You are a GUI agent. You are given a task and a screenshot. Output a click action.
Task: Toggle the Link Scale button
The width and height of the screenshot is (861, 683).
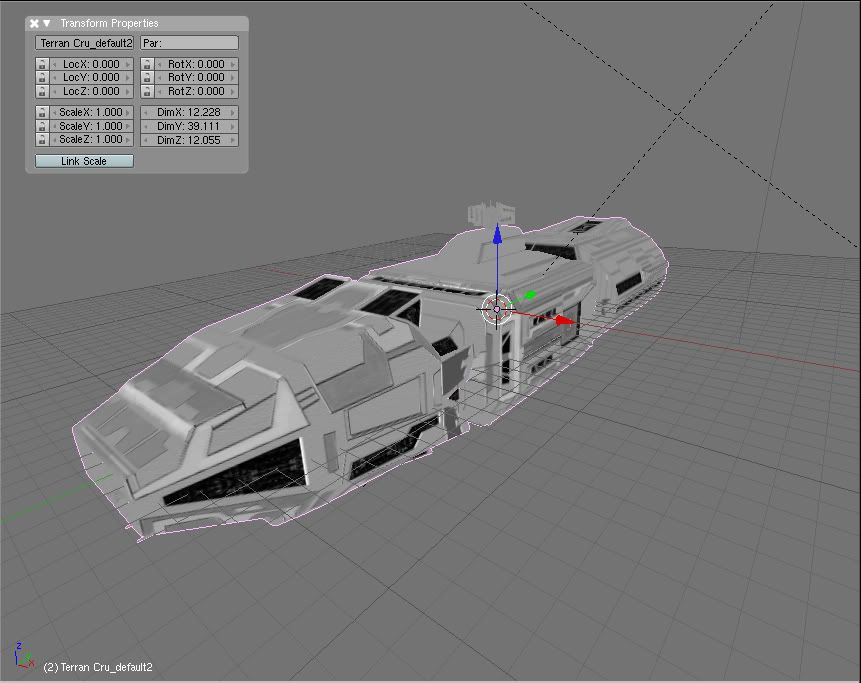(x=85, y=161)
